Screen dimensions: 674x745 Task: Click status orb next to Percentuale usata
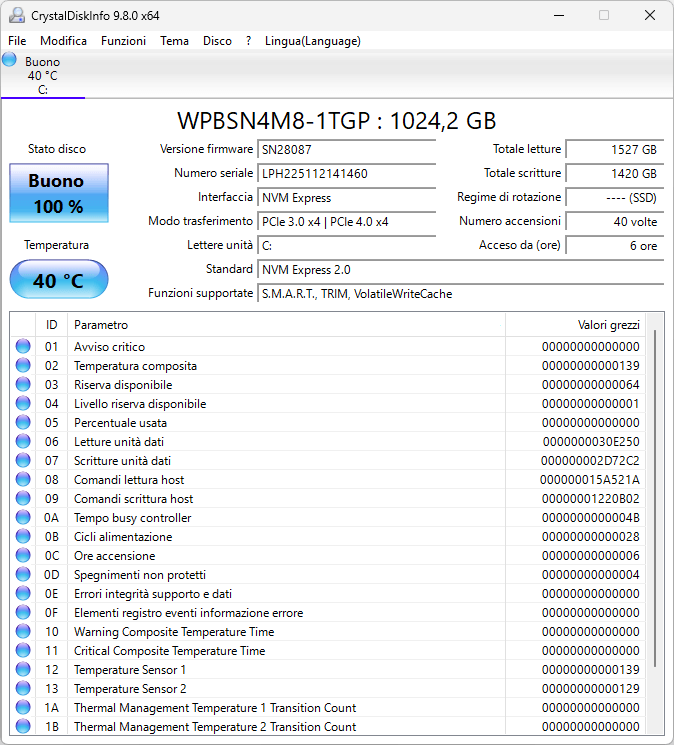pos(23,423)
